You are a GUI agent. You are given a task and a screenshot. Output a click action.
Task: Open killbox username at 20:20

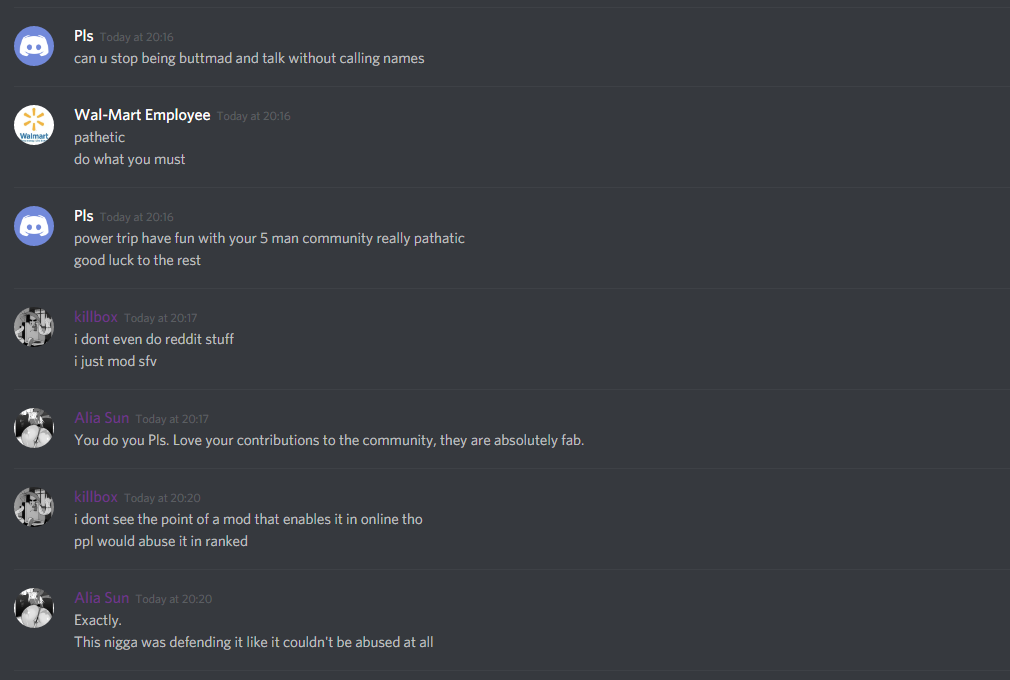[x=96, y=497]
